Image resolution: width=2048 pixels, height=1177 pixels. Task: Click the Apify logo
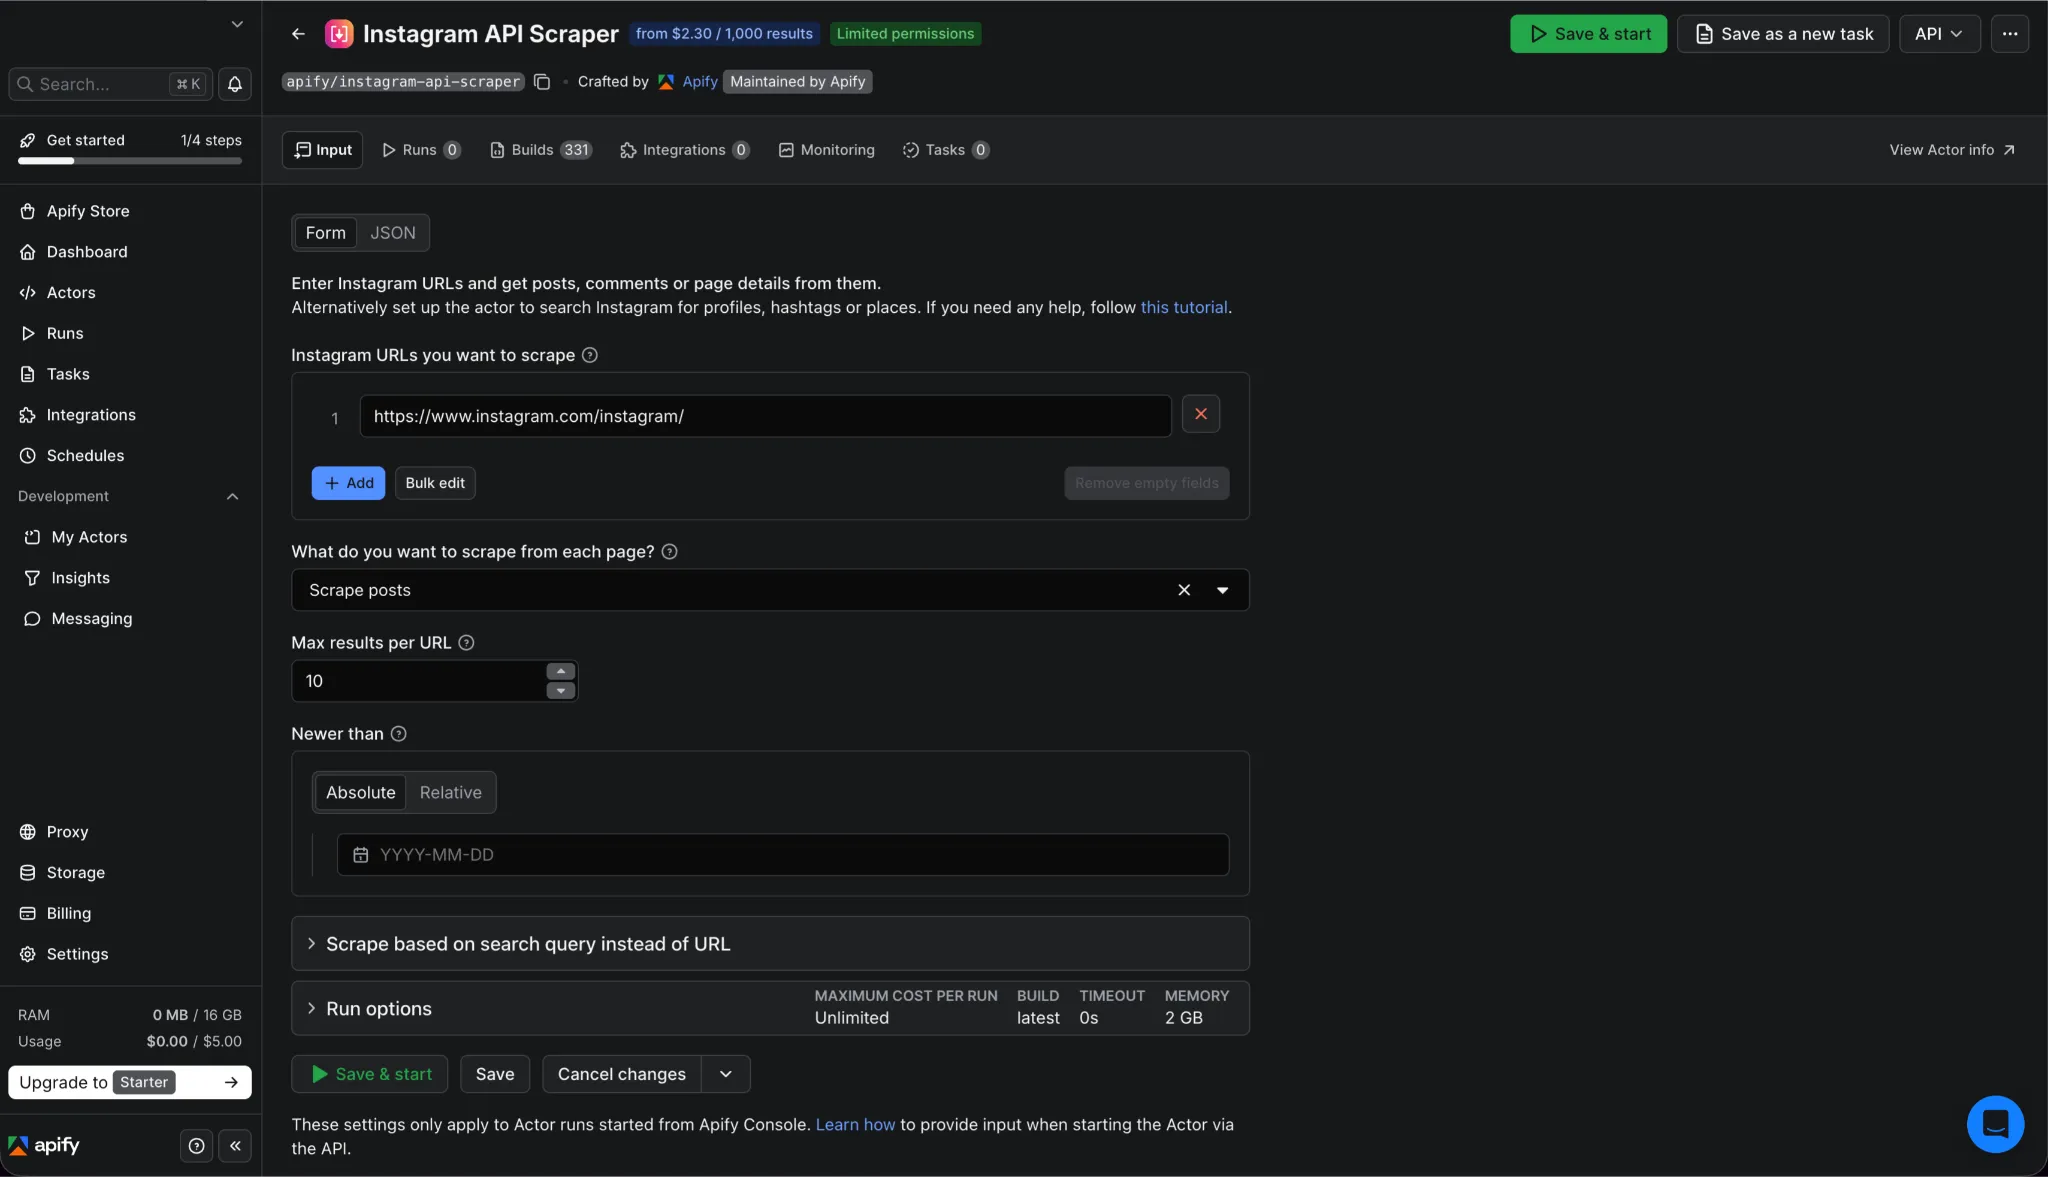pyautogui.click(x=44, y=1146)
